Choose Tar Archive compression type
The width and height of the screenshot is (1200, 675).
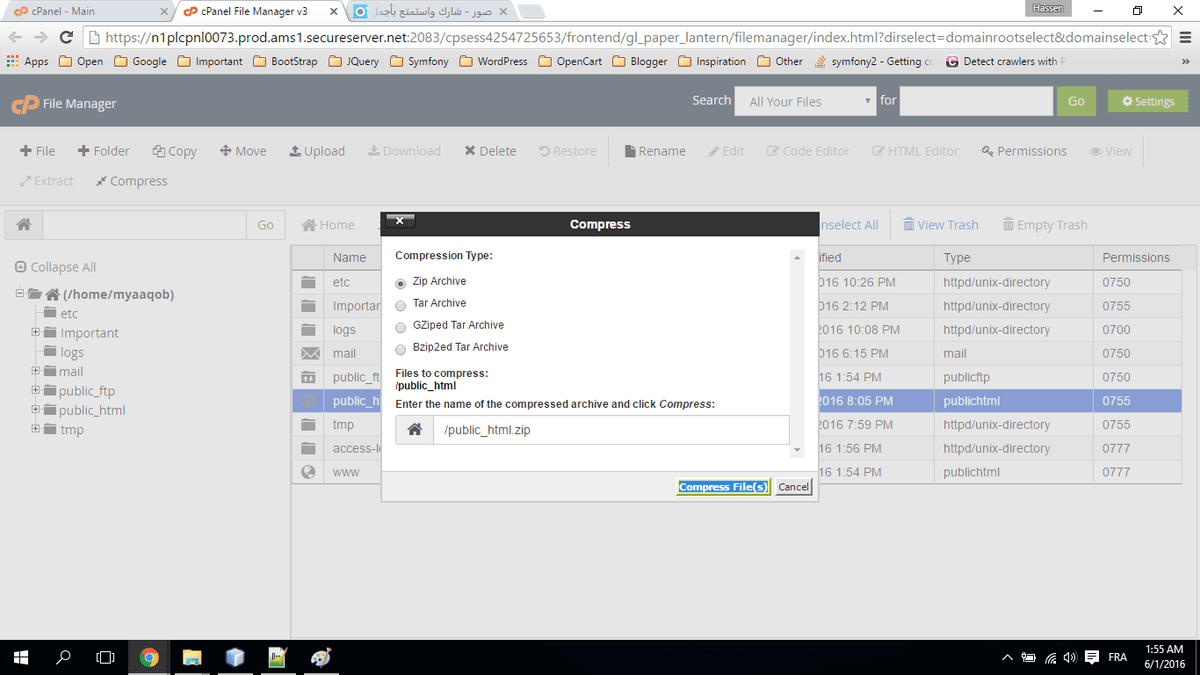tap(402, 304)
